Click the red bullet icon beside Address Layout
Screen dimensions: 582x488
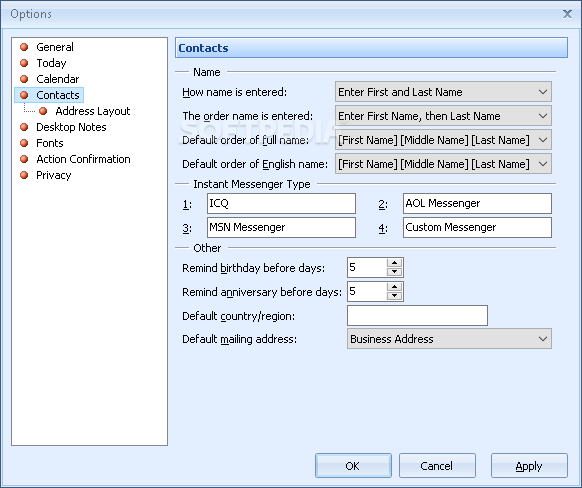click(x=43, y=111)
